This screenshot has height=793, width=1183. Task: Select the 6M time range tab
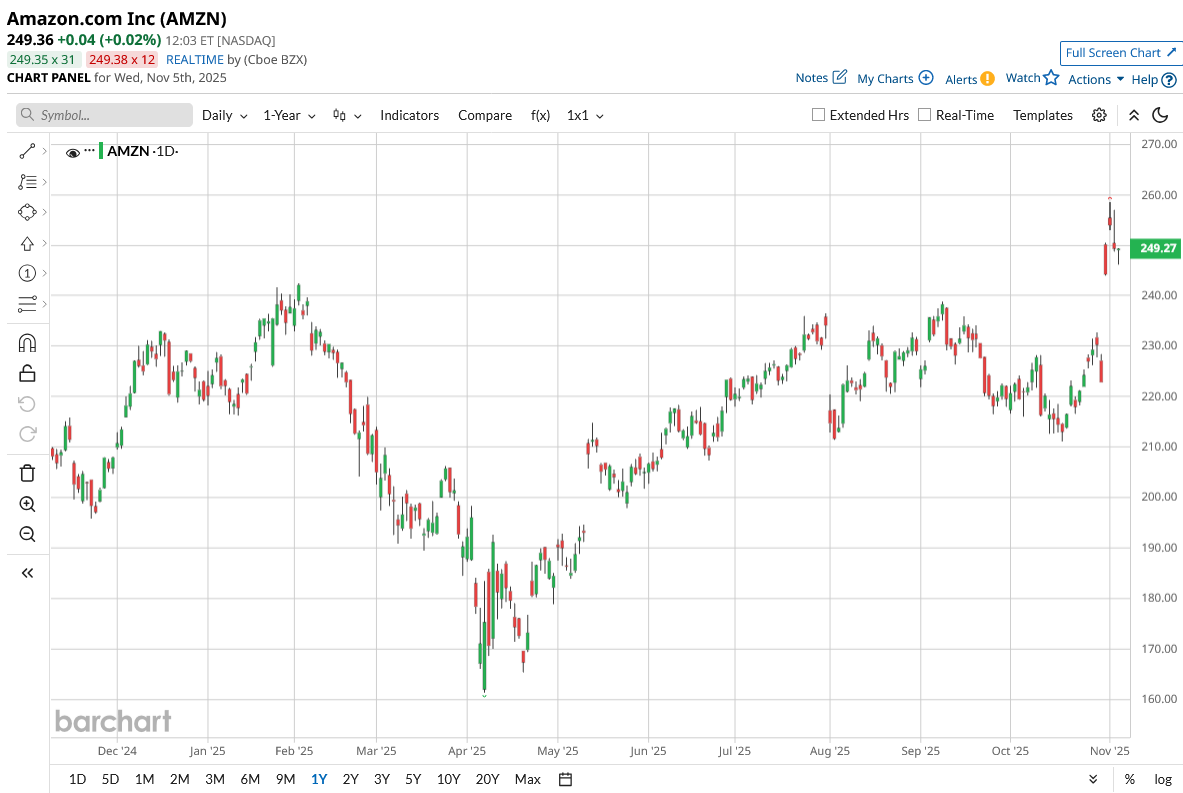(x=250, y=779)
